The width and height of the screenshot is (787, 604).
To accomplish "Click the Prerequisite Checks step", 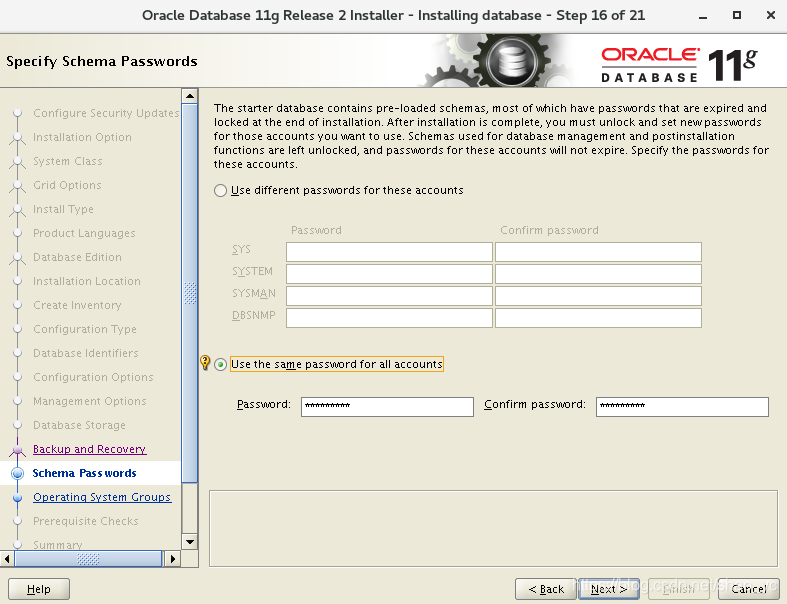I will pos(86,522).
